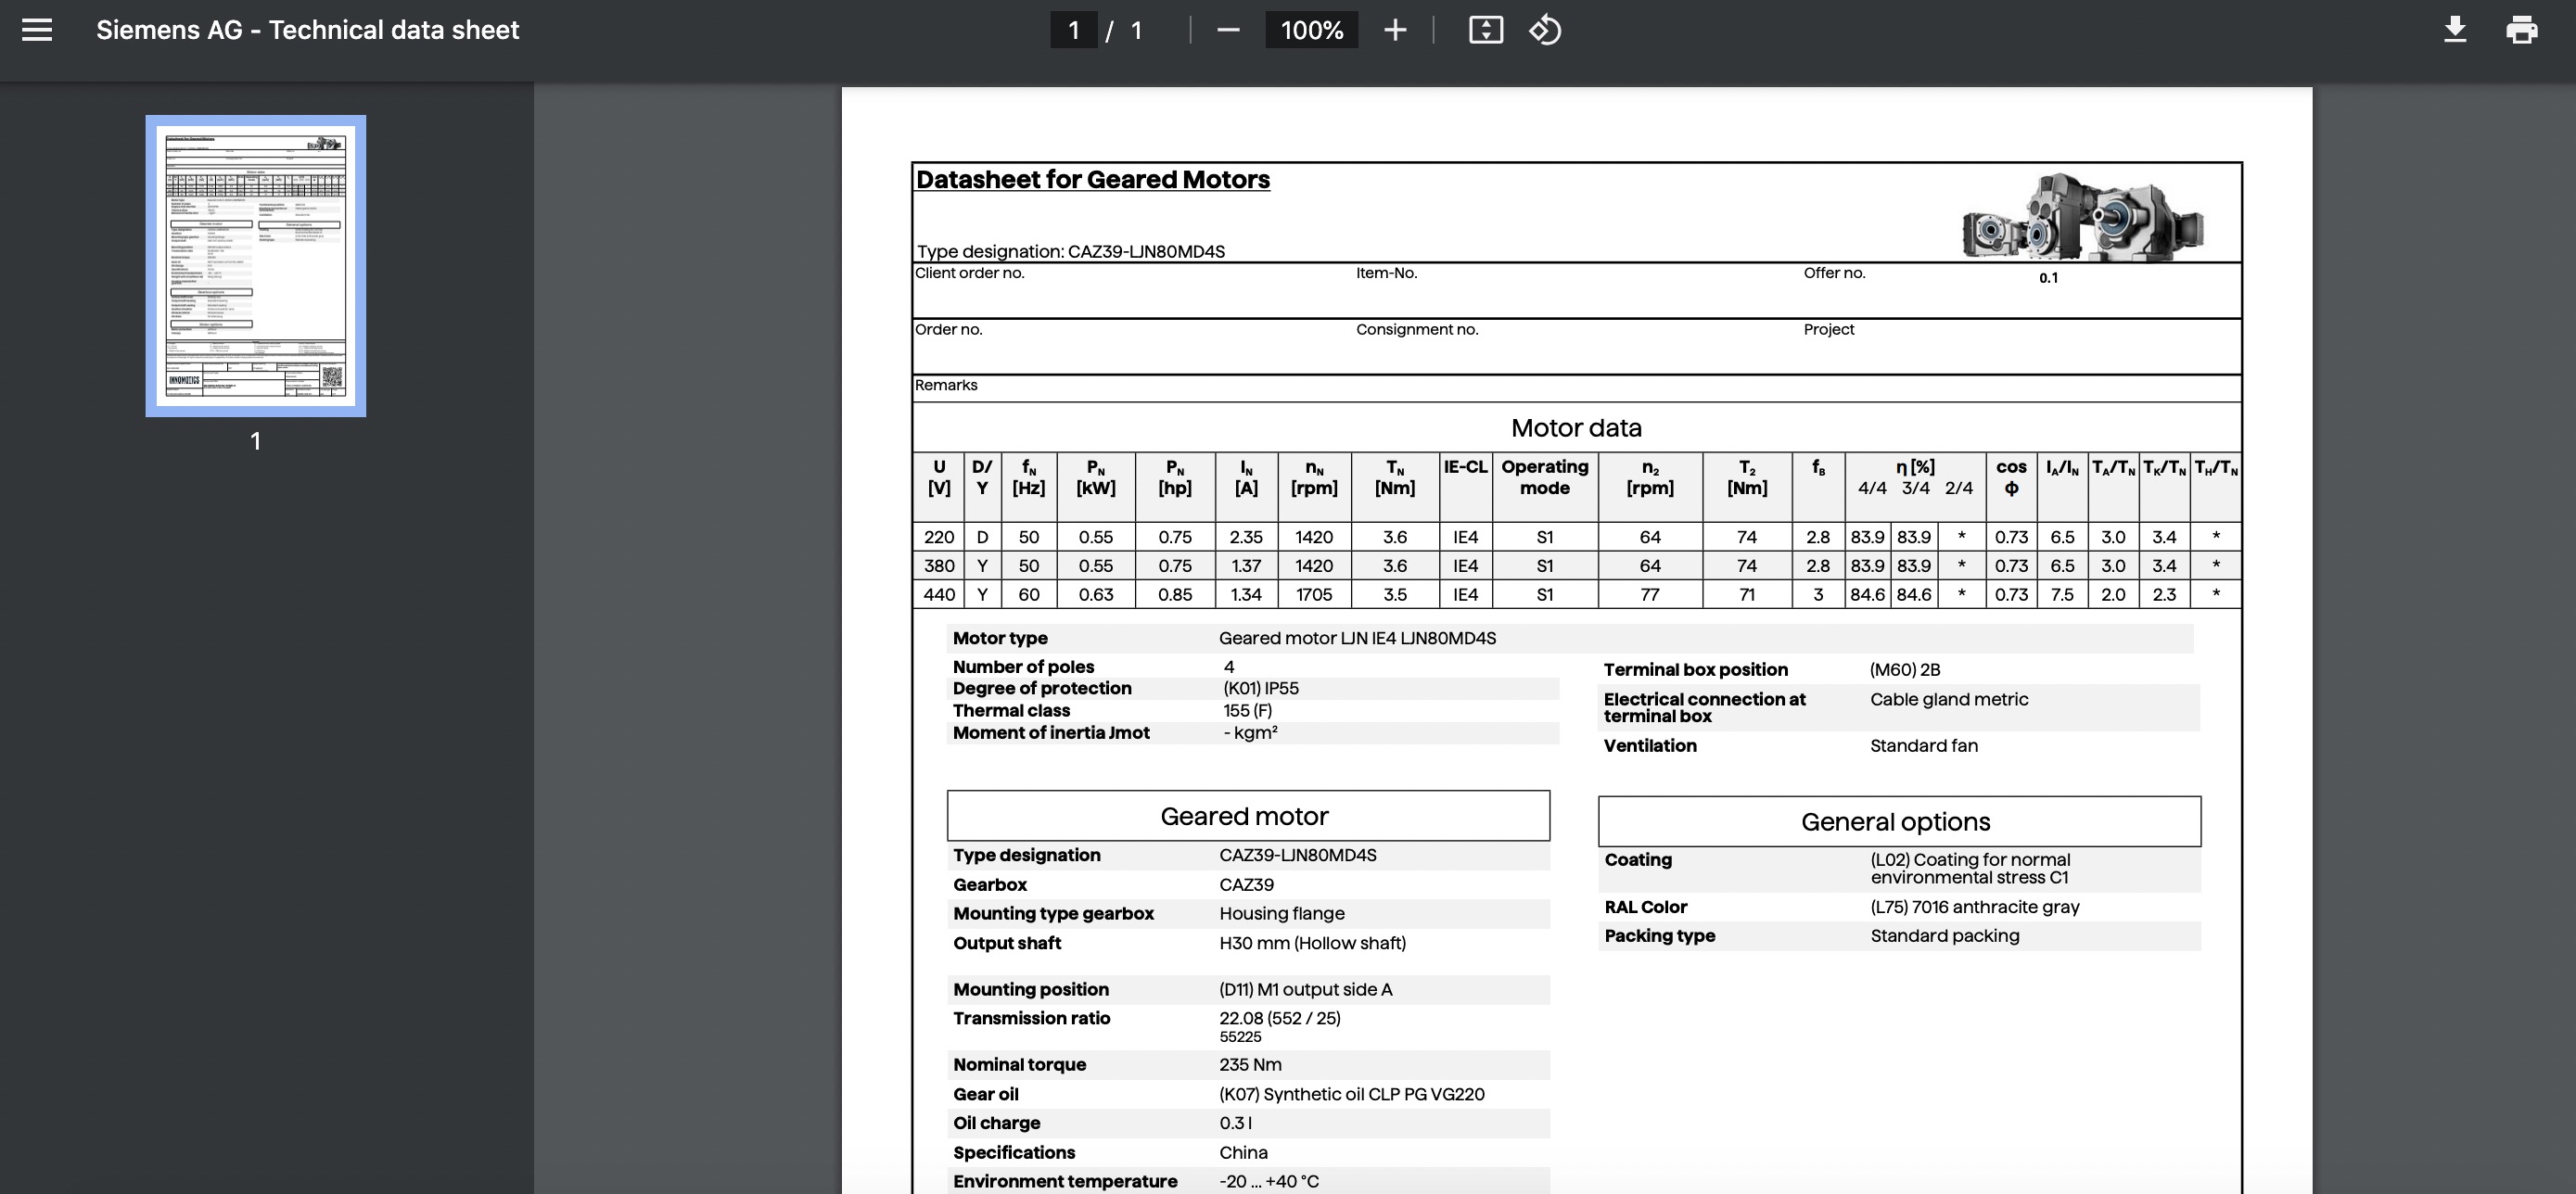Click the '77' output rpm cell
The height and width of the screenshot is (1194, 2576).
coord(1649,595)
